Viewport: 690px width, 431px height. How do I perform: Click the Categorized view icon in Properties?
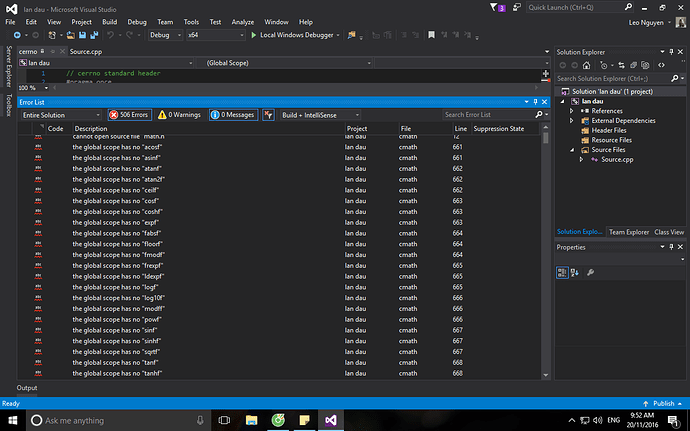(x=563, y=271)
